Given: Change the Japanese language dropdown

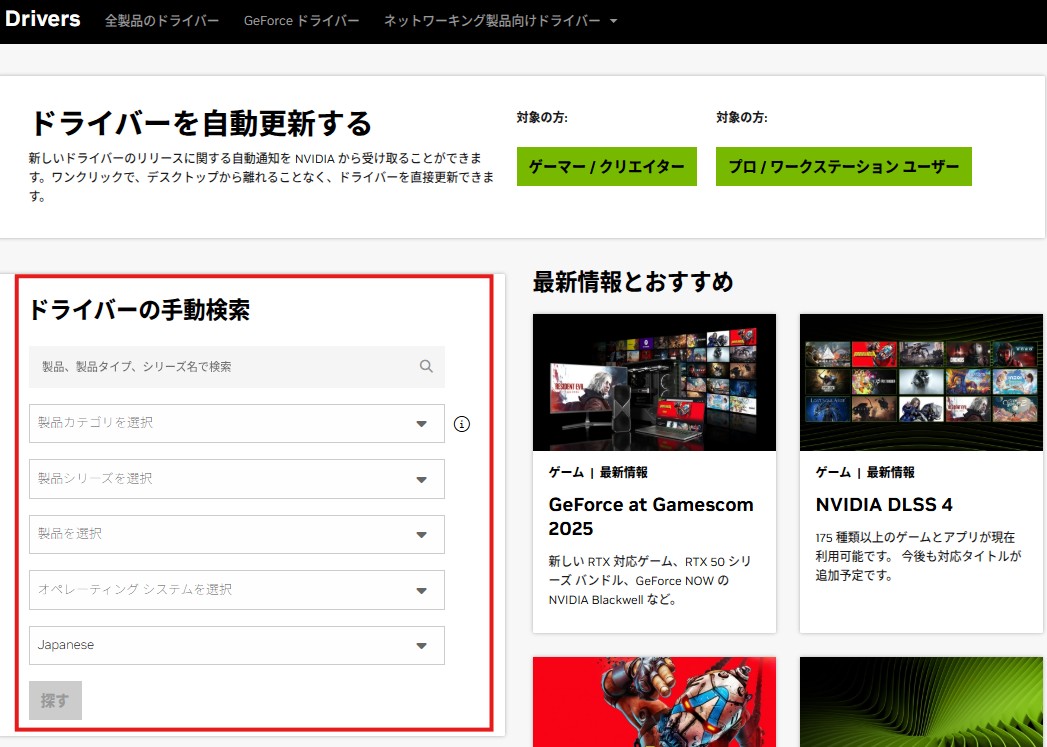Looking at the screenshot, I should (236, 645).
